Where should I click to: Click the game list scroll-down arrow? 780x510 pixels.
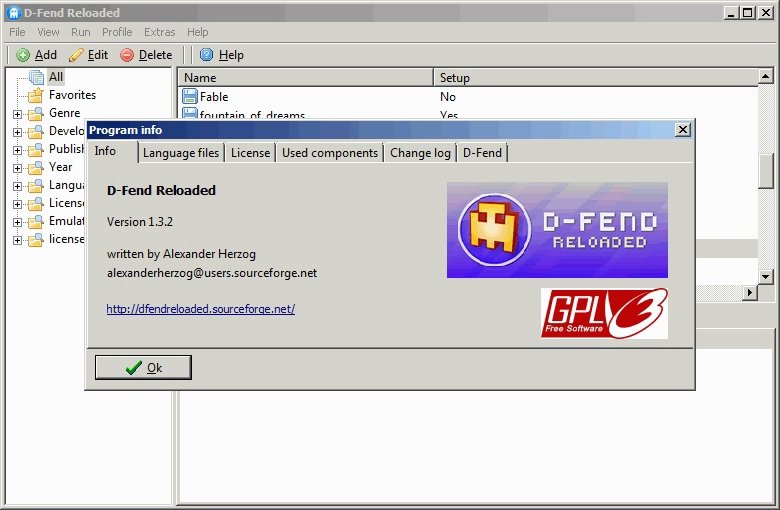click(766, 276)
